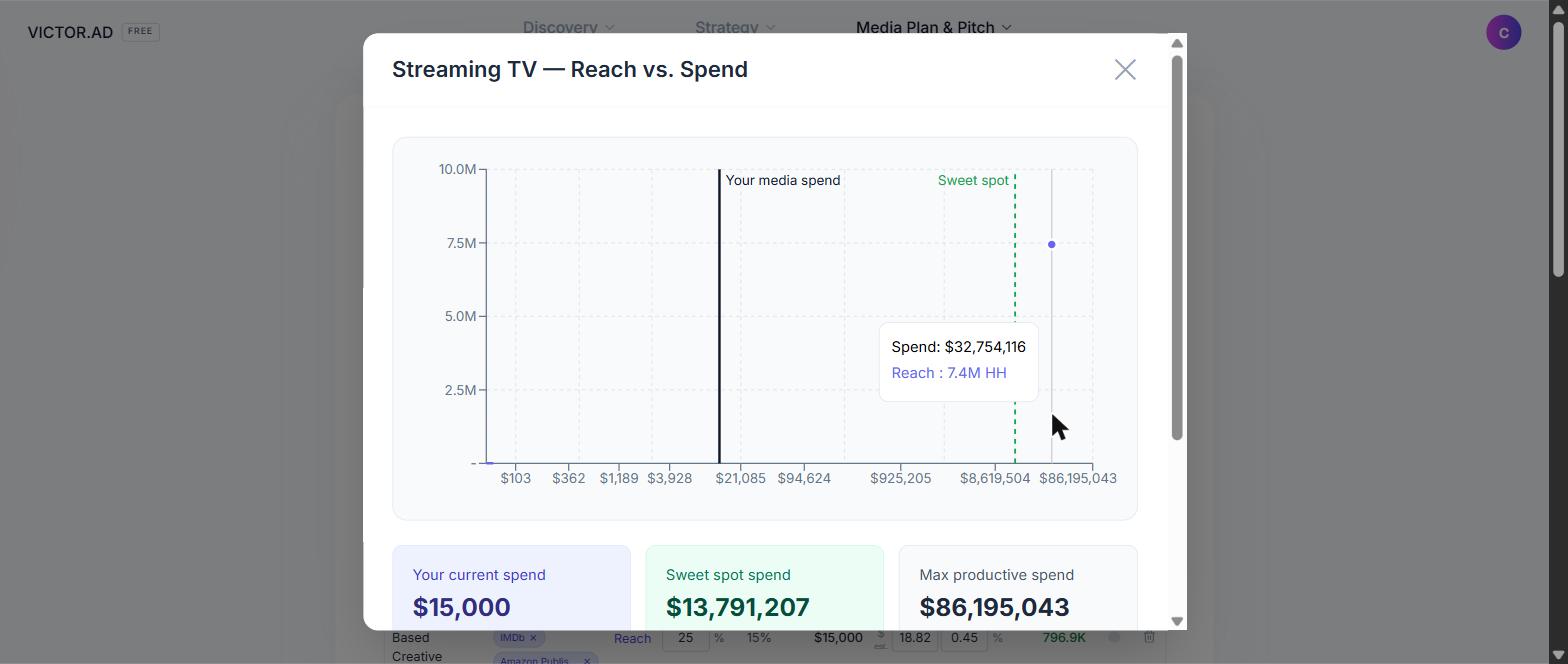Close the Reach vs. Spend dialog
The height and width of the screenshot is (664, 1568).
tap(1125, 69)
